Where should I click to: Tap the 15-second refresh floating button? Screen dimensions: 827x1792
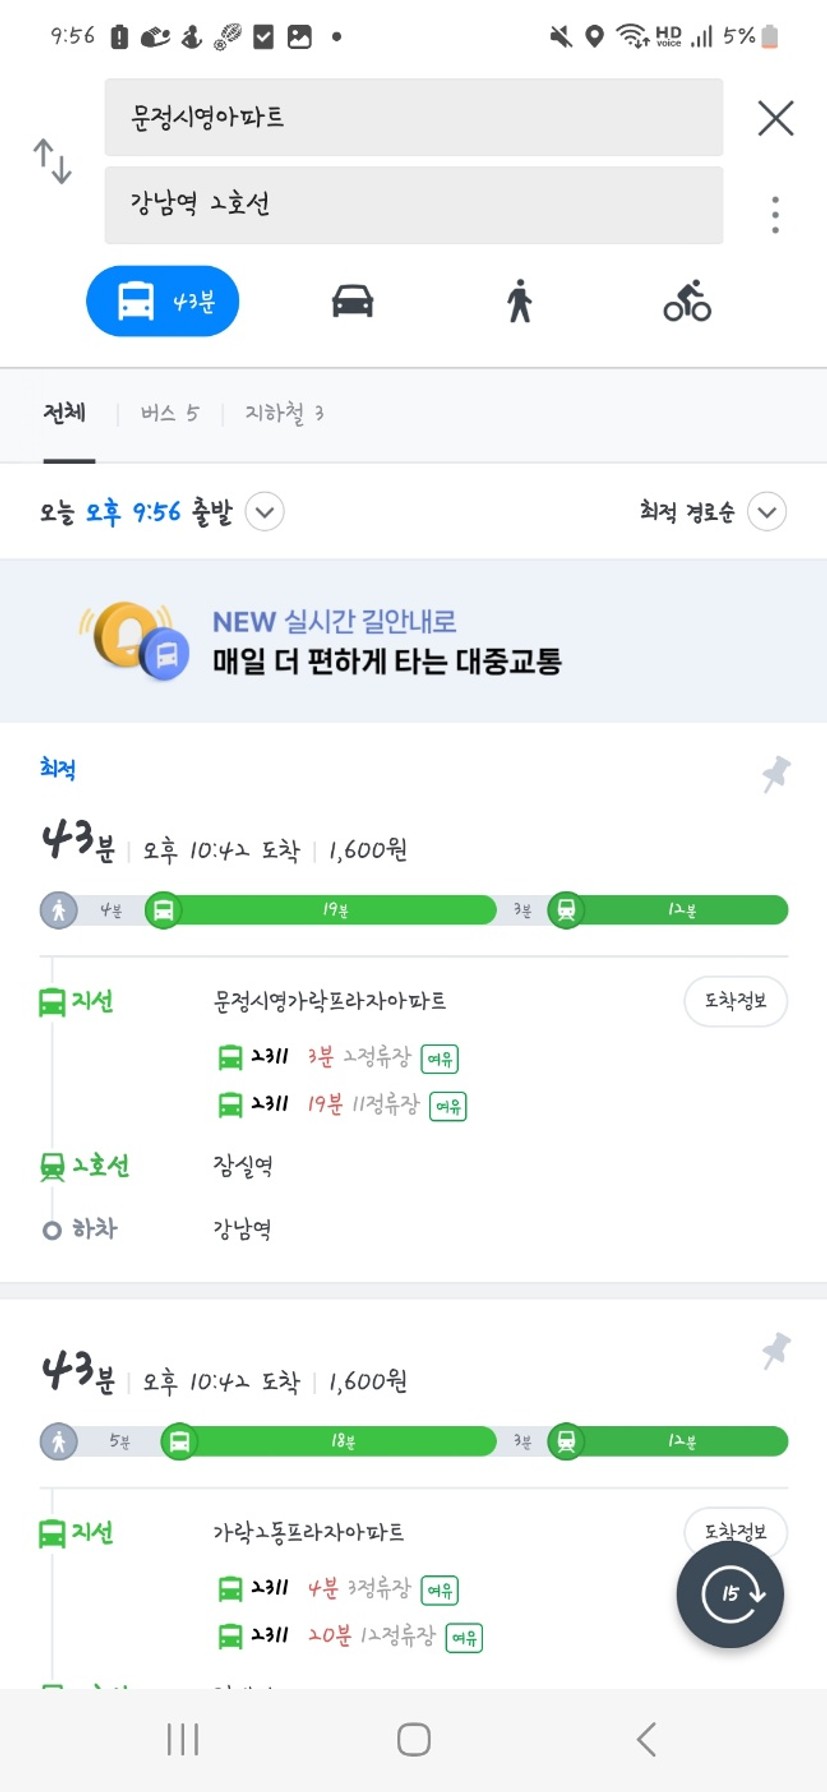tap(730, 1594)
